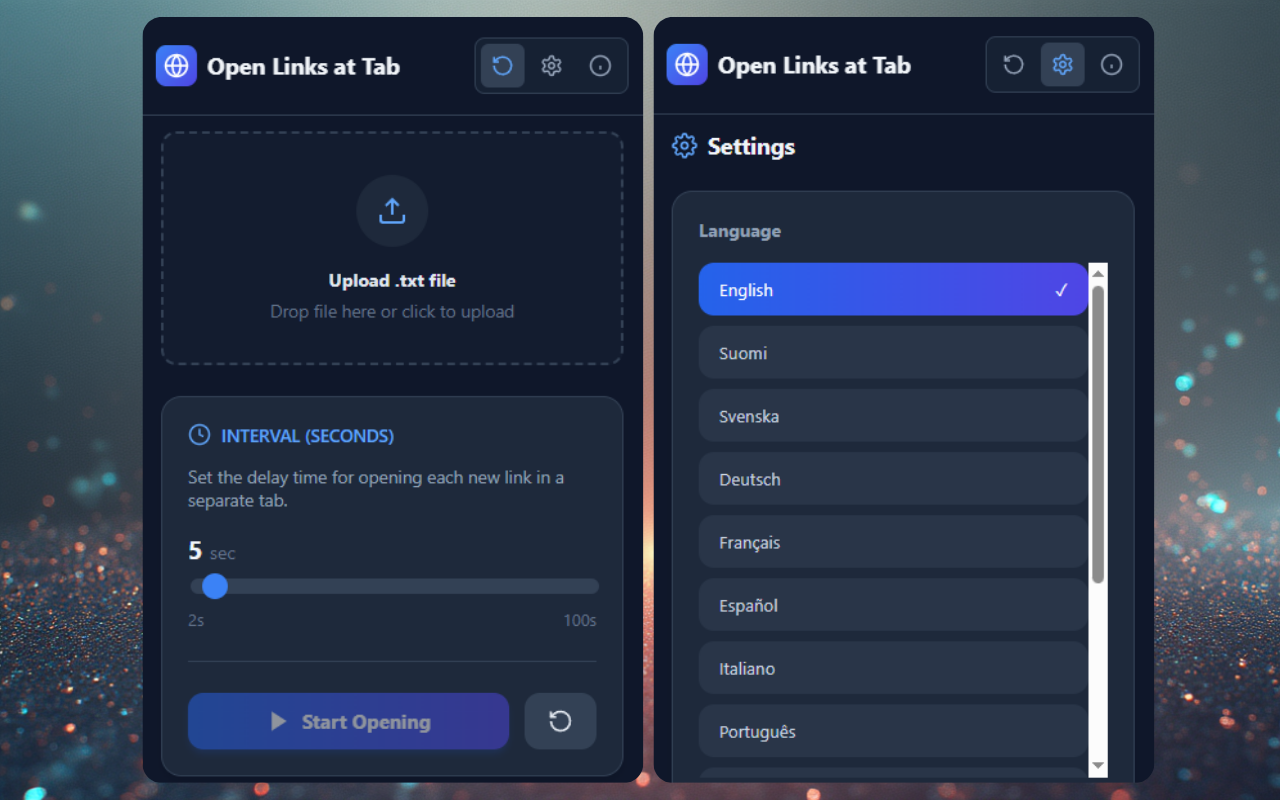Click the history icon in right panel header
Screen dimensions: 1280x800
tap(1014, 65)
